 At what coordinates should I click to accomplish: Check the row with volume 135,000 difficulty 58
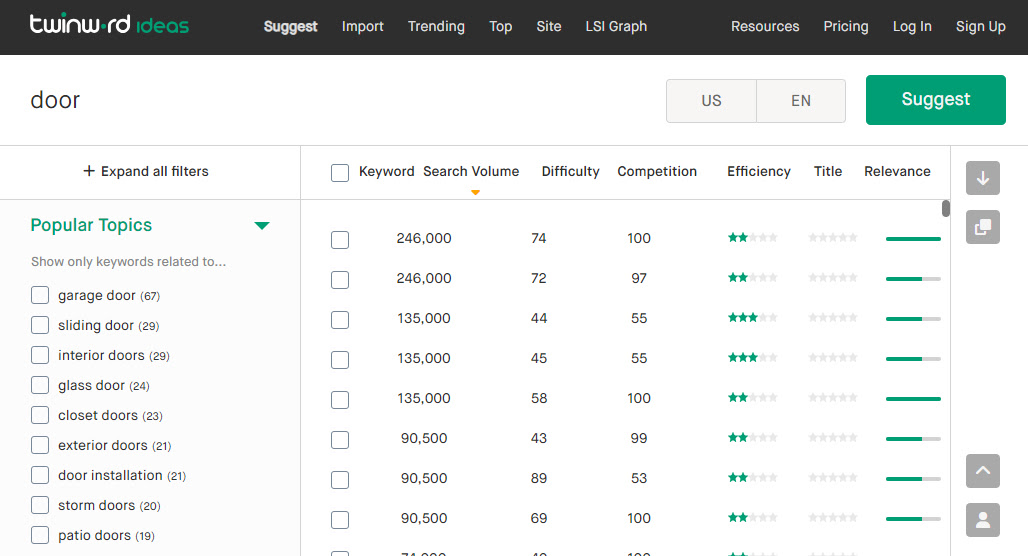340,400
